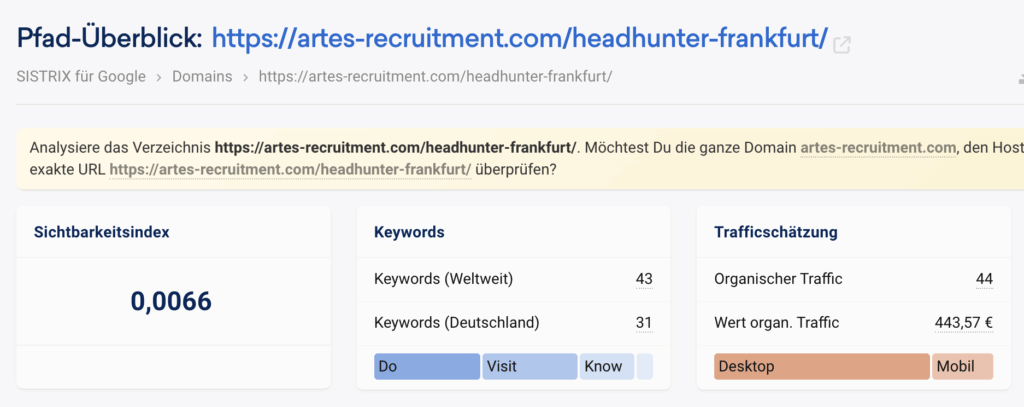Open the headhunter-frankfurt URL in the page title
This screenshot has height=407, width=1024.
pos(520,39)
